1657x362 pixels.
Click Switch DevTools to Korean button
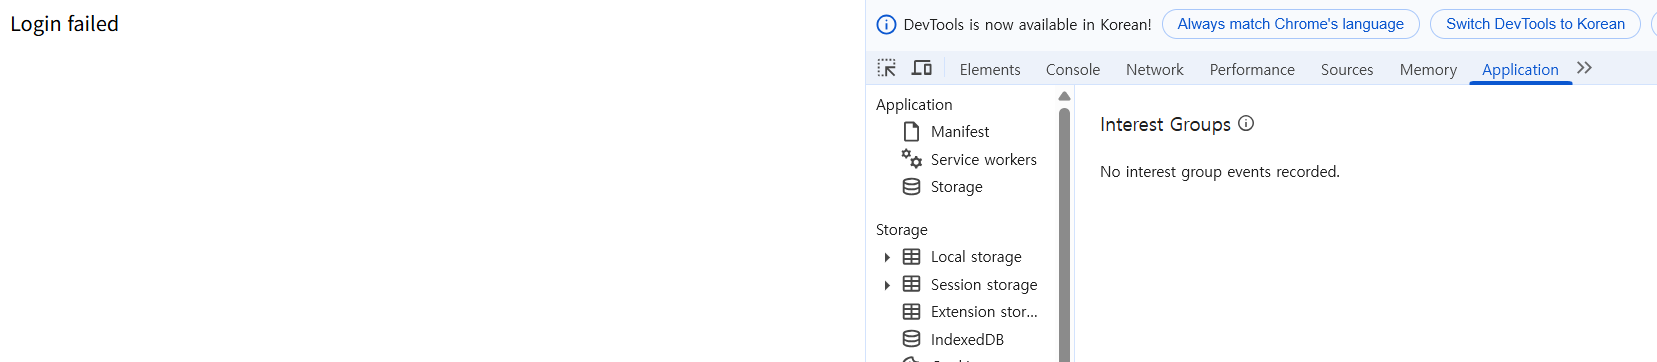(1535, 24)
